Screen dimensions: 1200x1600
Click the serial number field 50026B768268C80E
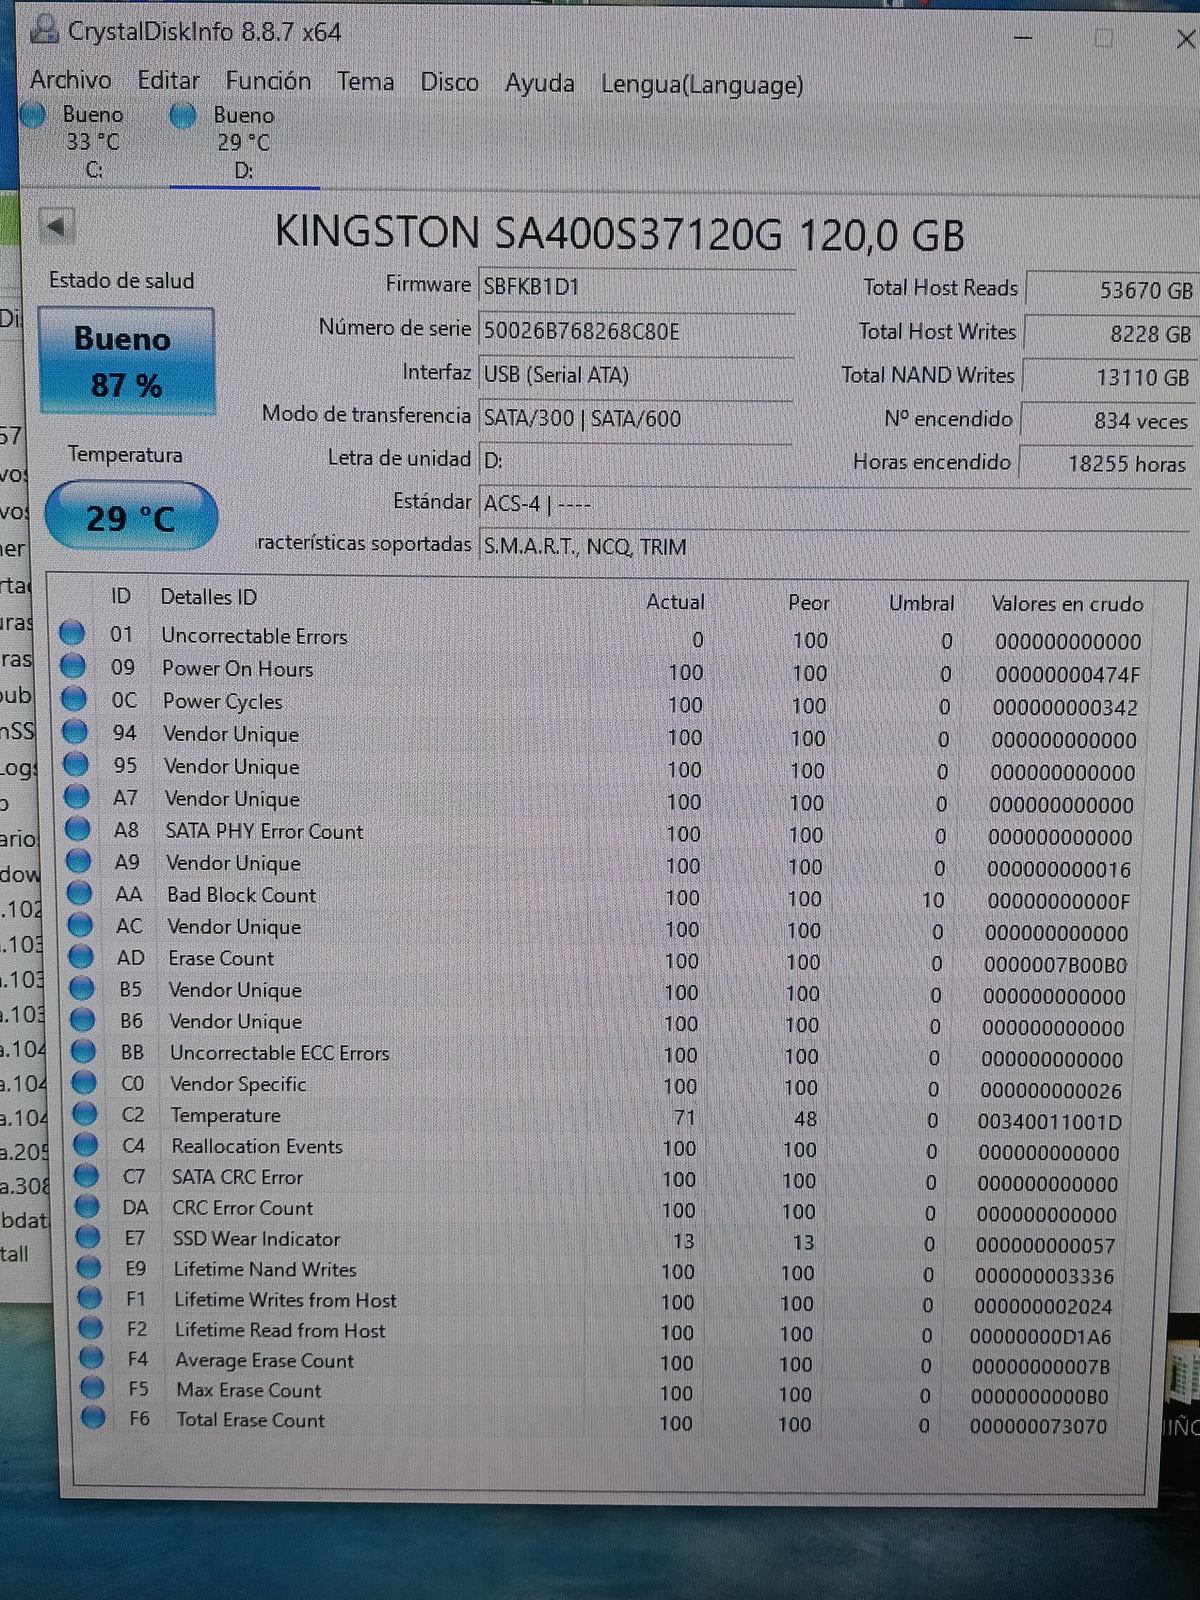pyautogui.click(x=636, y=331)
